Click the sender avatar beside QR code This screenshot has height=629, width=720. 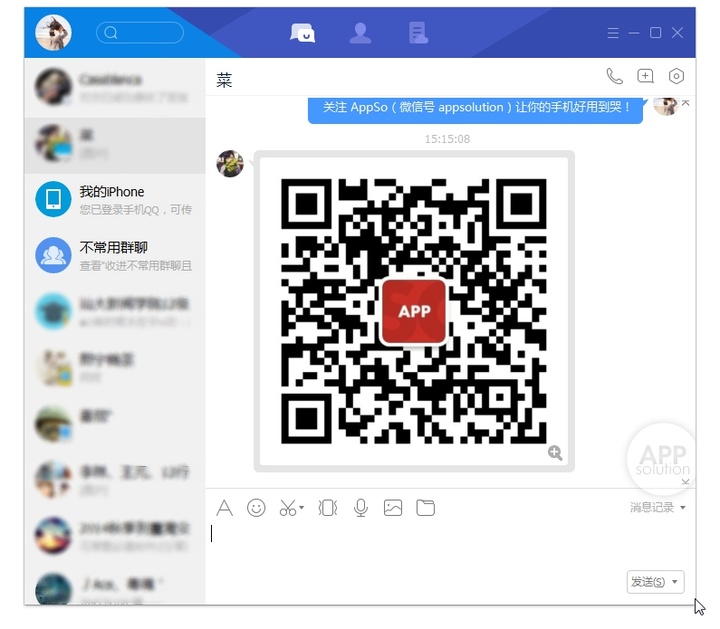click(230, 163)
